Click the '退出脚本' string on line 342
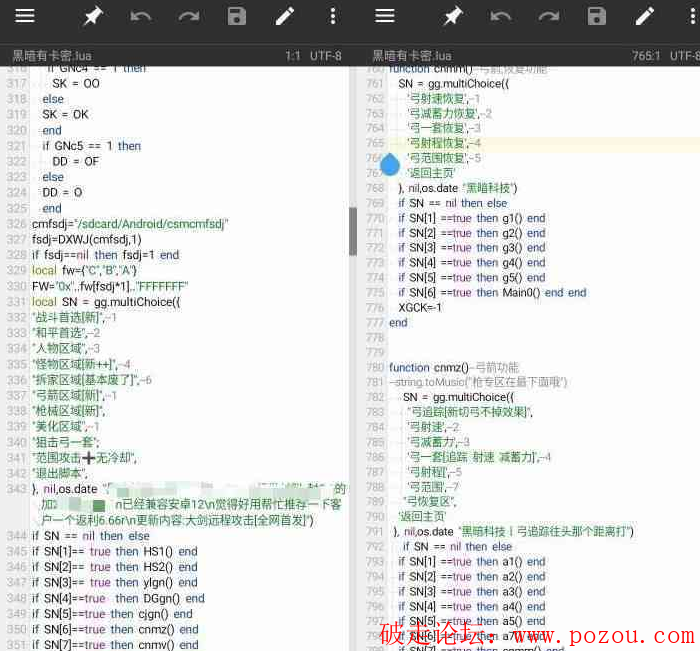The width and height of the screenshot is (700, 651). pyautogui.click(x=59, y=473)
